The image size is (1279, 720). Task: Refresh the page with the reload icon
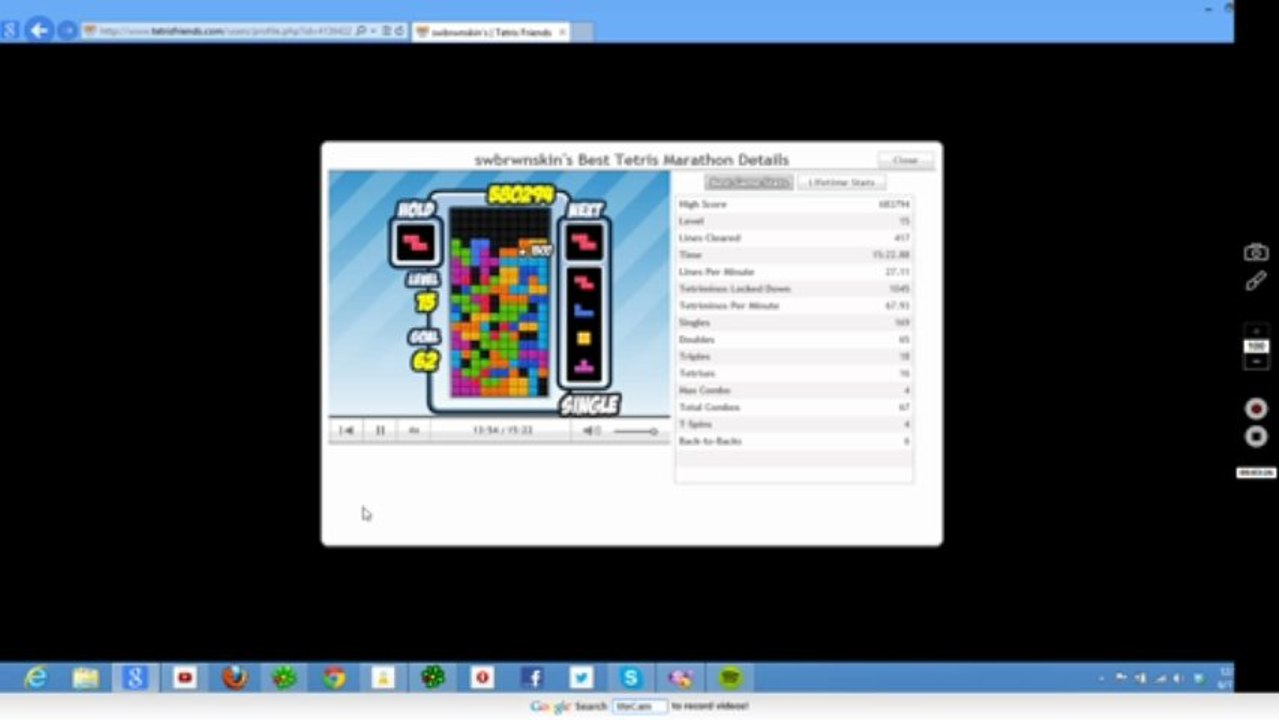399,31
